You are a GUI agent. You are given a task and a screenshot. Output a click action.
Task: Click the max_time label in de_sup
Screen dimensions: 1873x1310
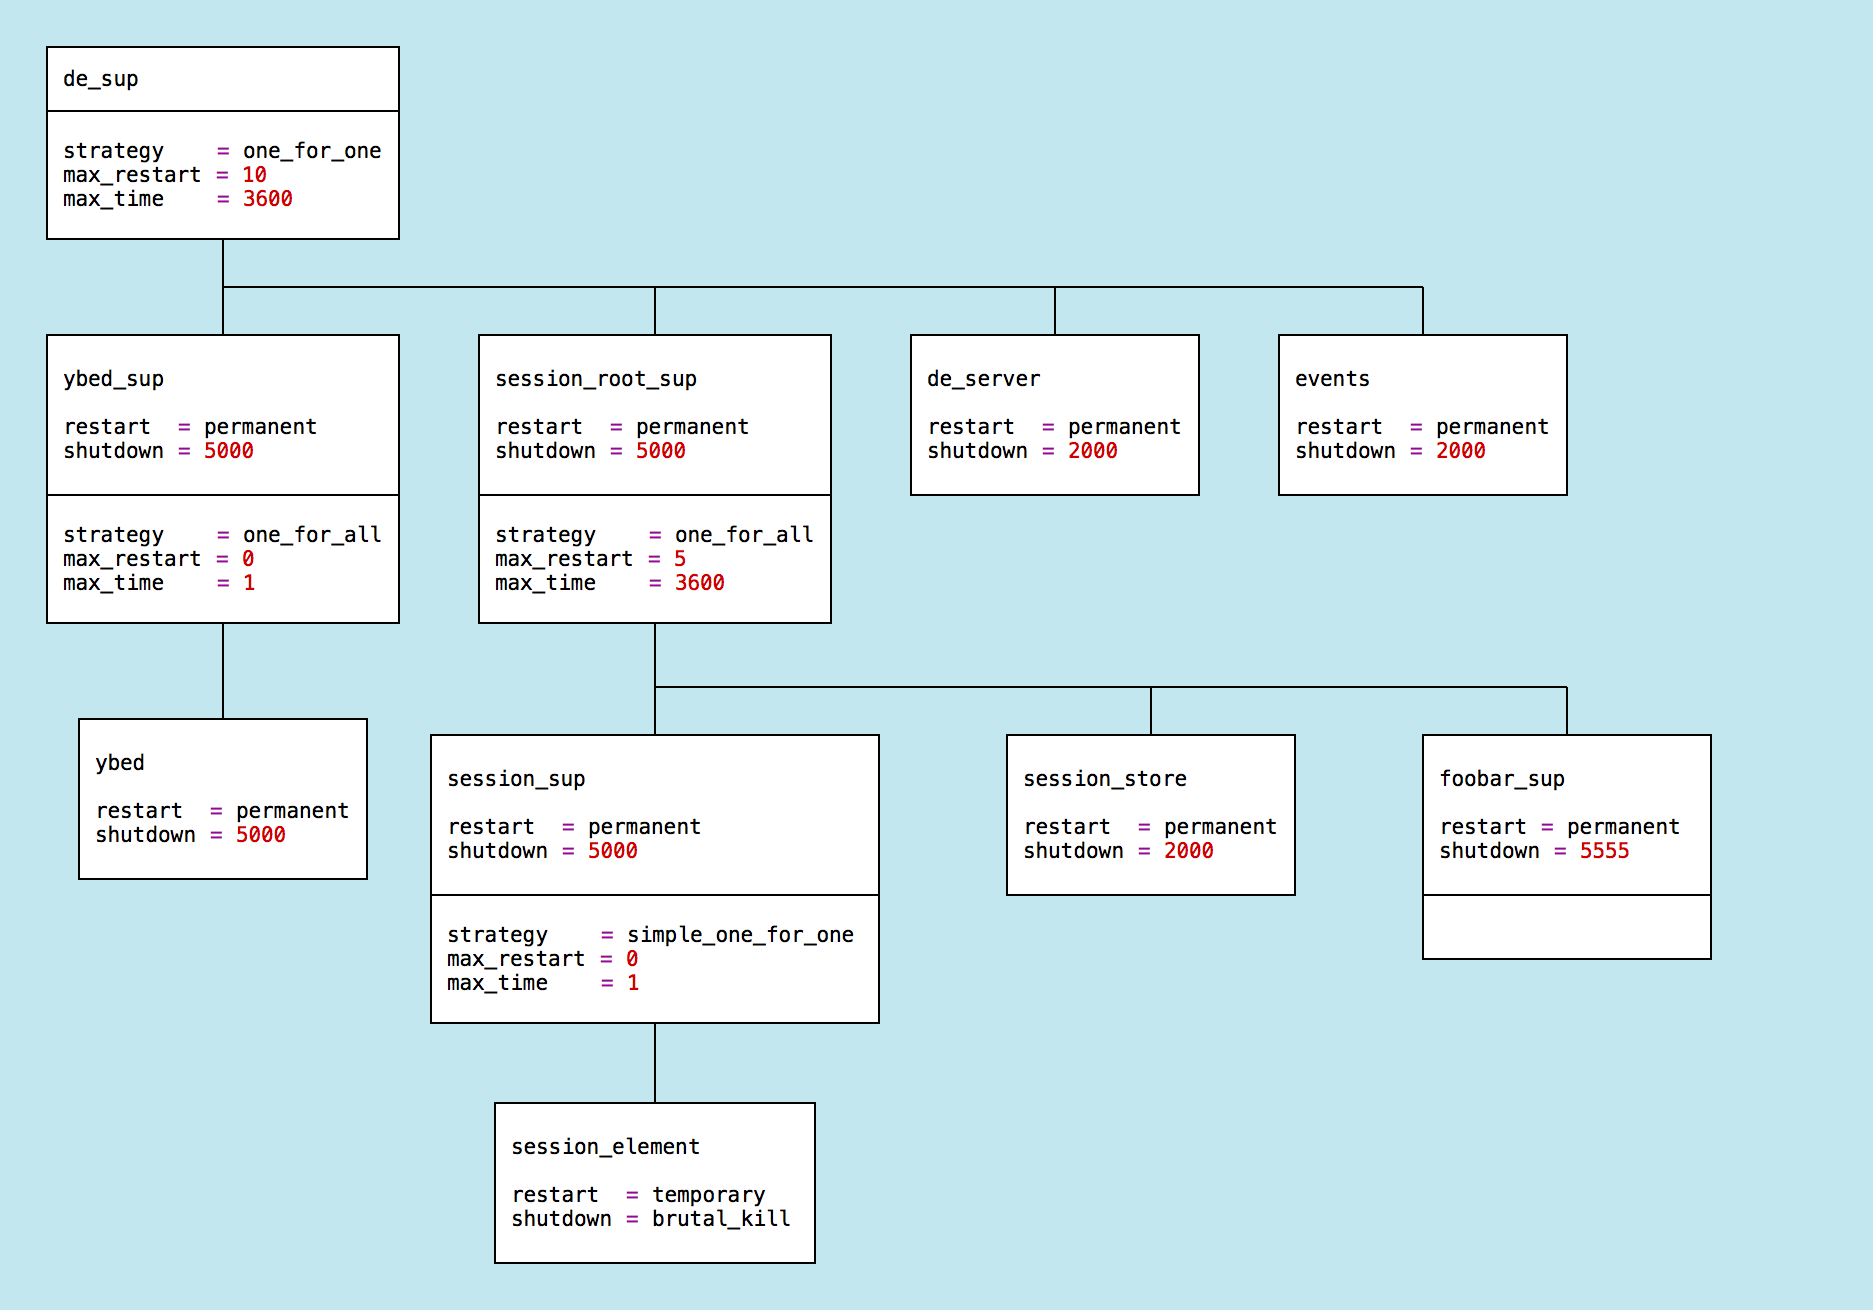[x=113, y=199]
